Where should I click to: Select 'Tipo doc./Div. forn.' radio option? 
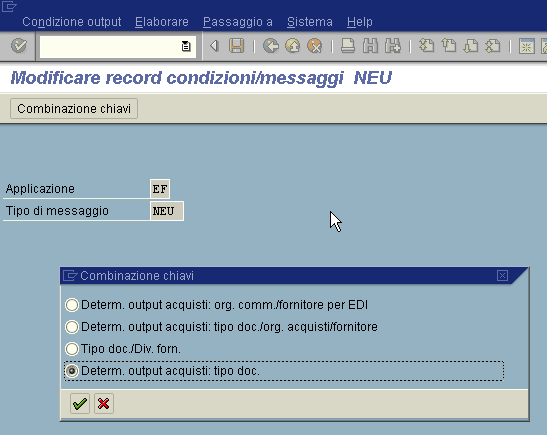point(72,349)
